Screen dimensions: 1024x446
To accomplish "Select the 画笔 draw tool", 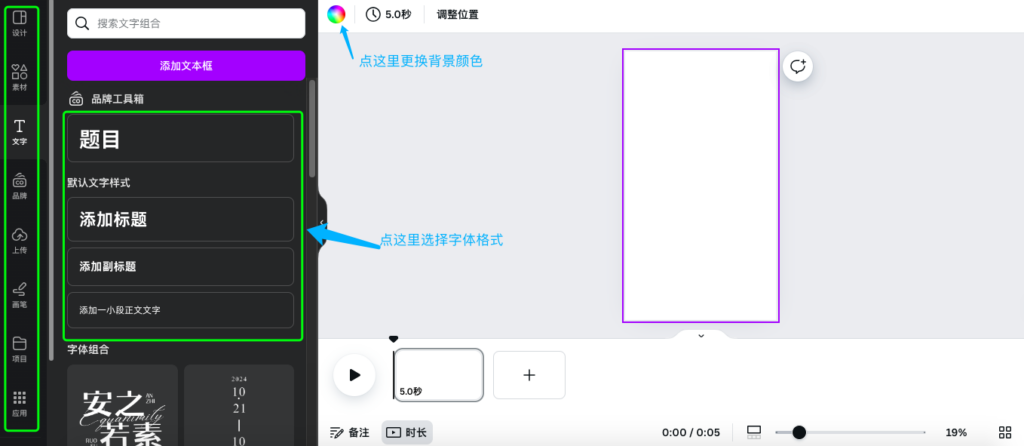I will tap(20, 295).
